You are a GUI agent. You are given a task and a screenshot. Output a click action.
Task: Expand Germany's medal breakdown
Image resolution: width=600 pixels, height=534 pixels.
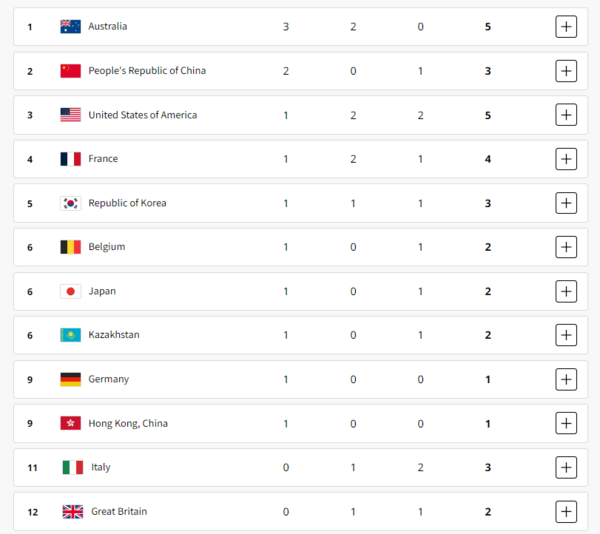(x=566, y=379)
